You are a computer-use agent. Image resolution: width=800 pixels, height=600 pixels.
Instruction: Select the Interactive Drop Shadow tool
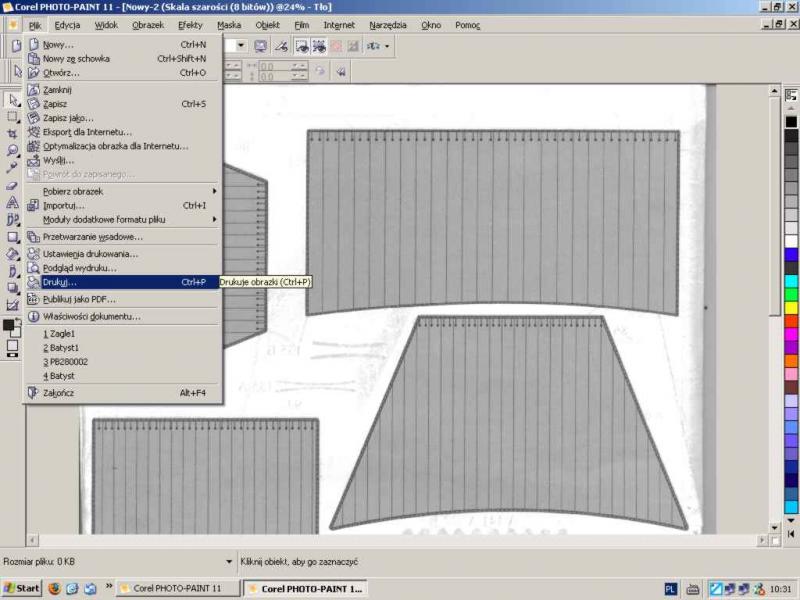(12, 288)
